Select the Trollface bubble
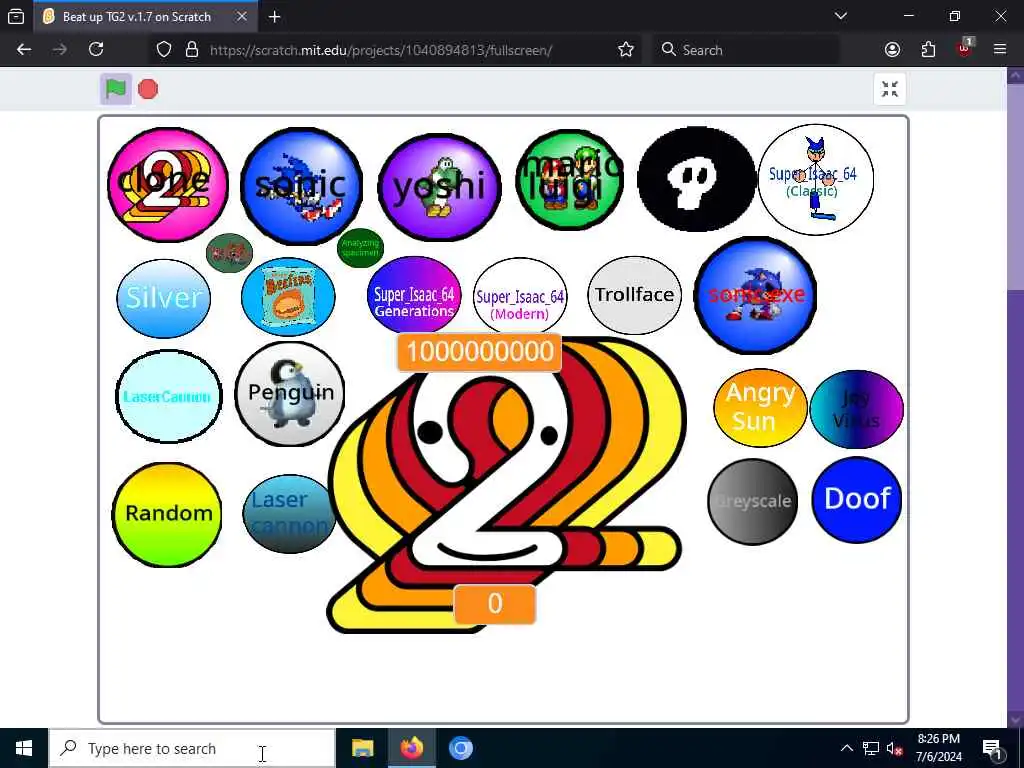Viewport: 1024px width, 768px height. tap(634, 295)
